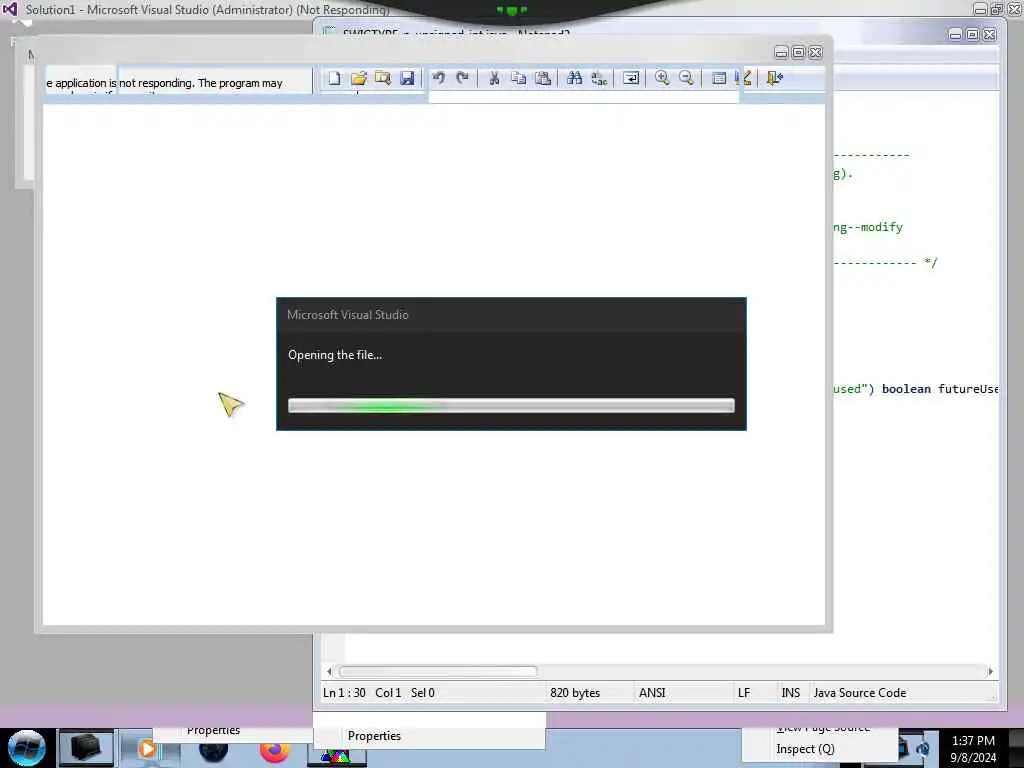Click the Opening the file progress bar

(511, 406)
